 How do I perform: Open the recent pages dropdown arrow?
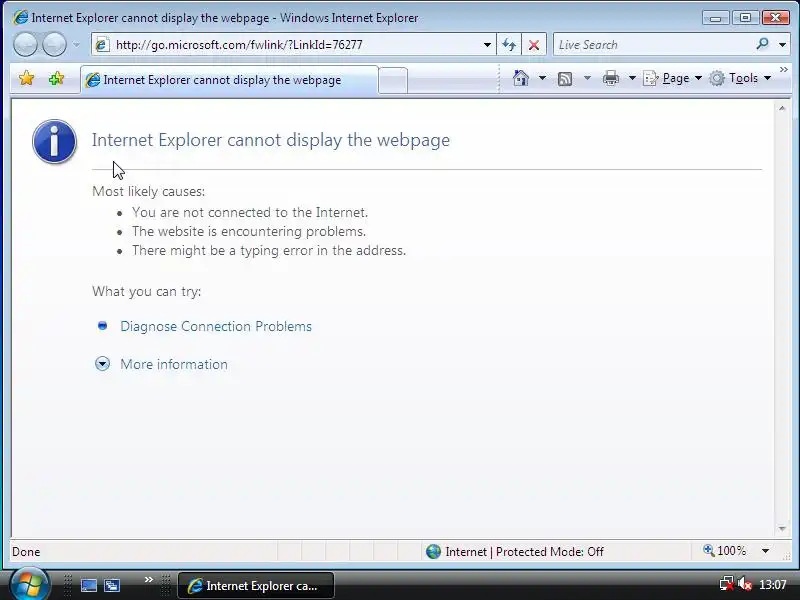coord(77,45)
